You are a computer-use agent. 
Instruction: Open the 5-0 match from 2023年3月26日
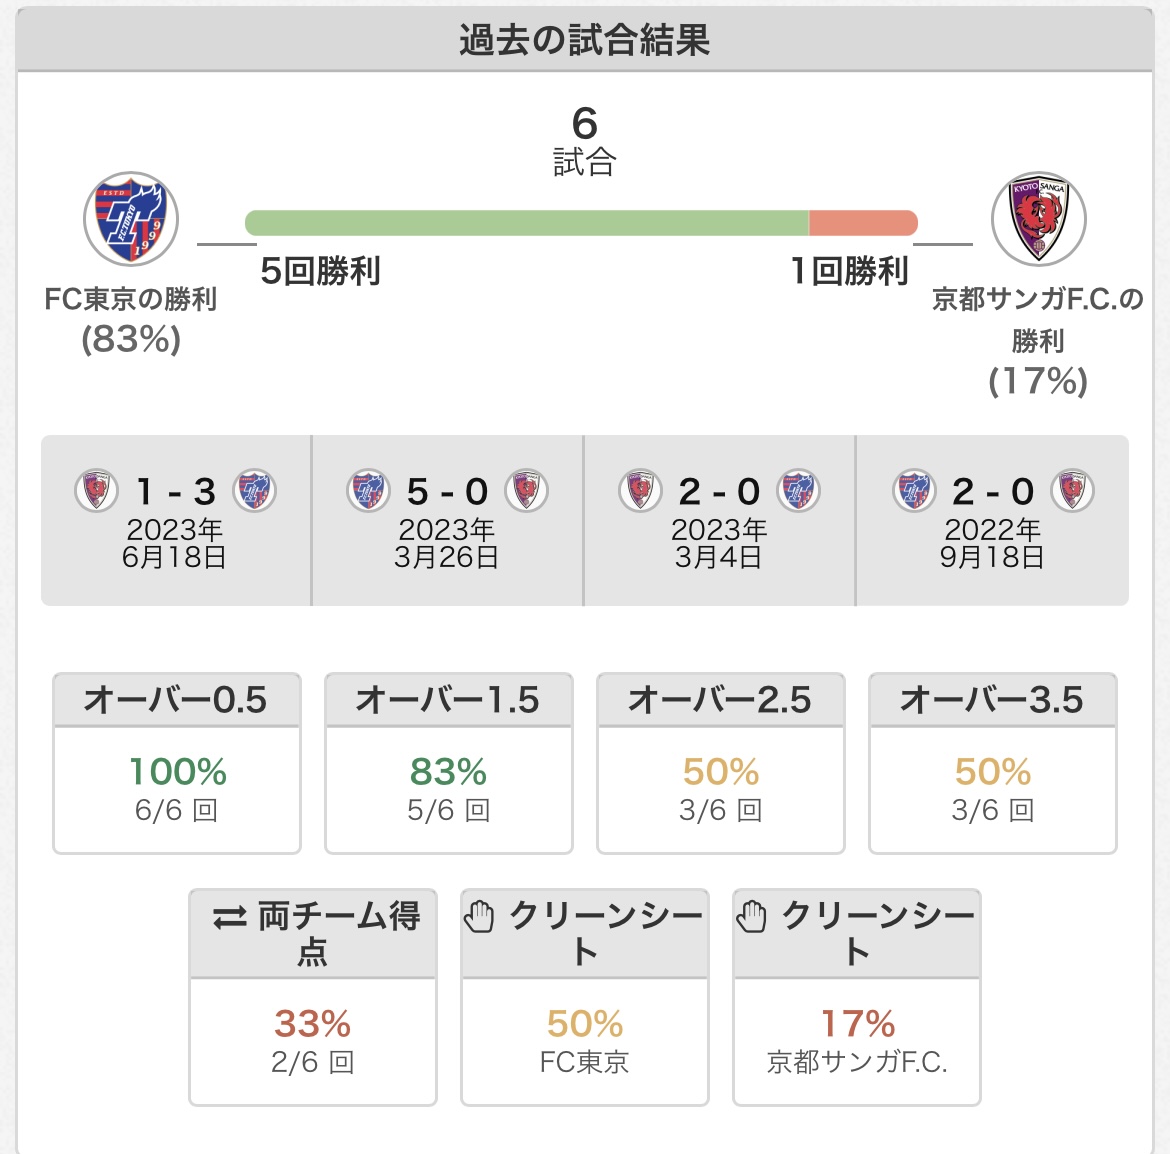[x=447, y=520]
